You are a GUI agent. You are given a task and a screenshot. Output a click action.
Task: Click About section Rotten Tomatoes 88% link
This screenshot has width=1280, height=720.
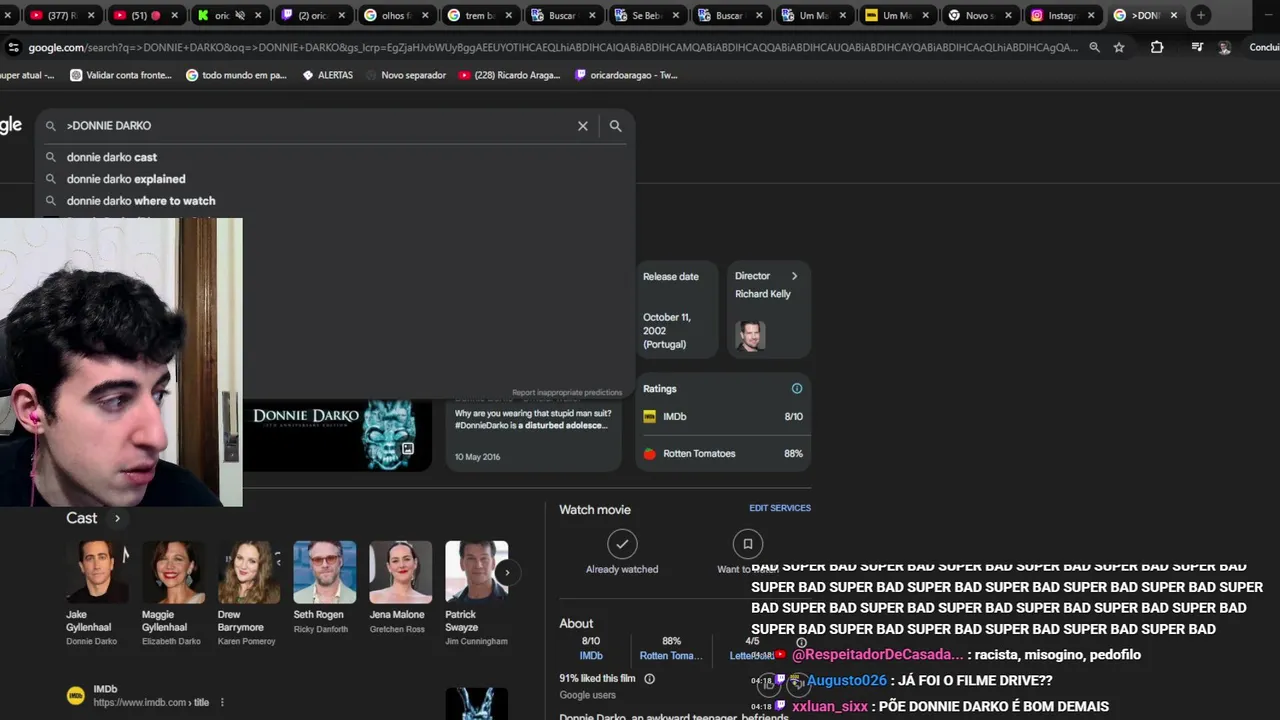(x=671, y=648)
